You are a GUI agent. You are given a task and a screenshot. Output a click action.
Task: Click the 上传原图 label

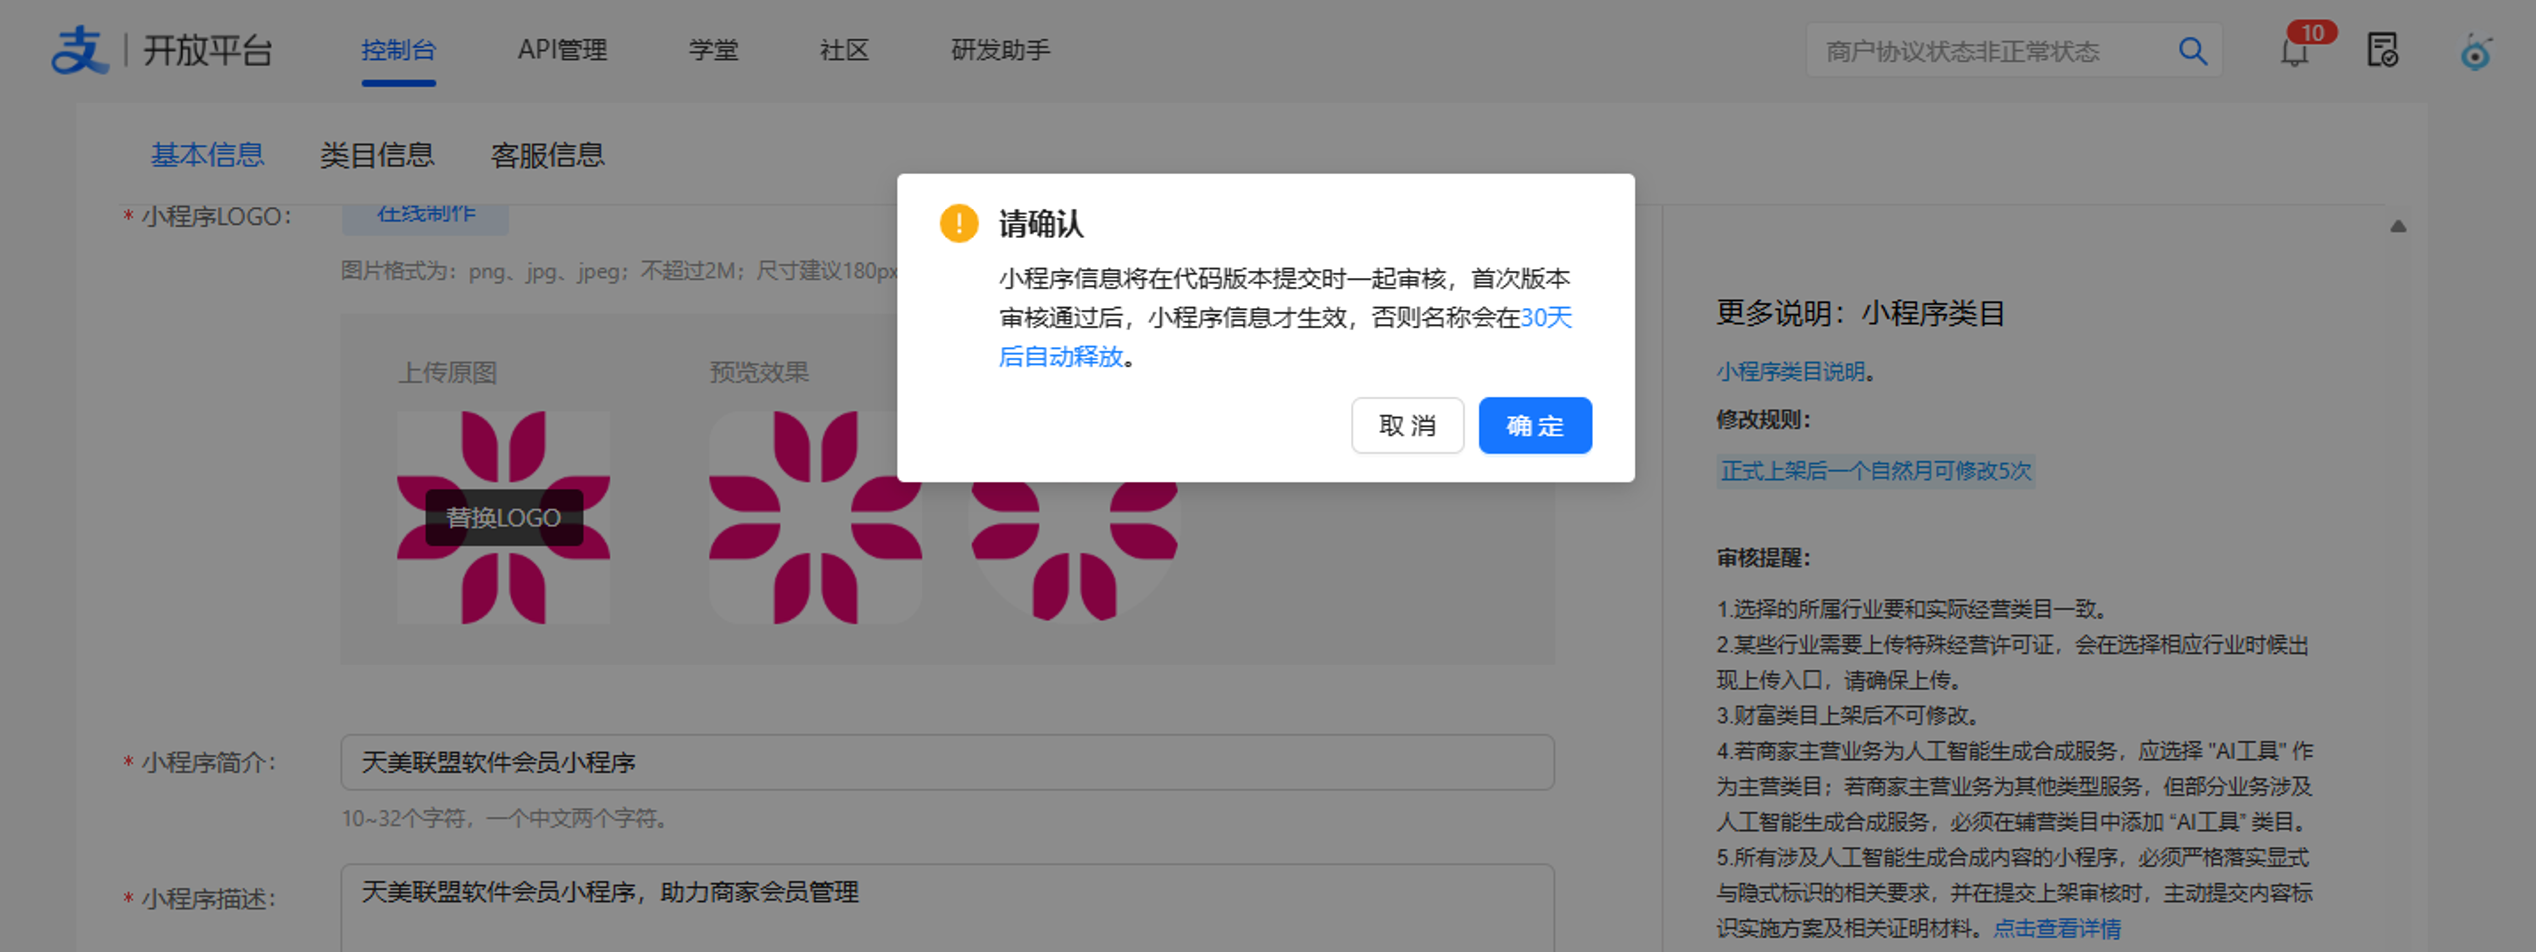(447, 373)
